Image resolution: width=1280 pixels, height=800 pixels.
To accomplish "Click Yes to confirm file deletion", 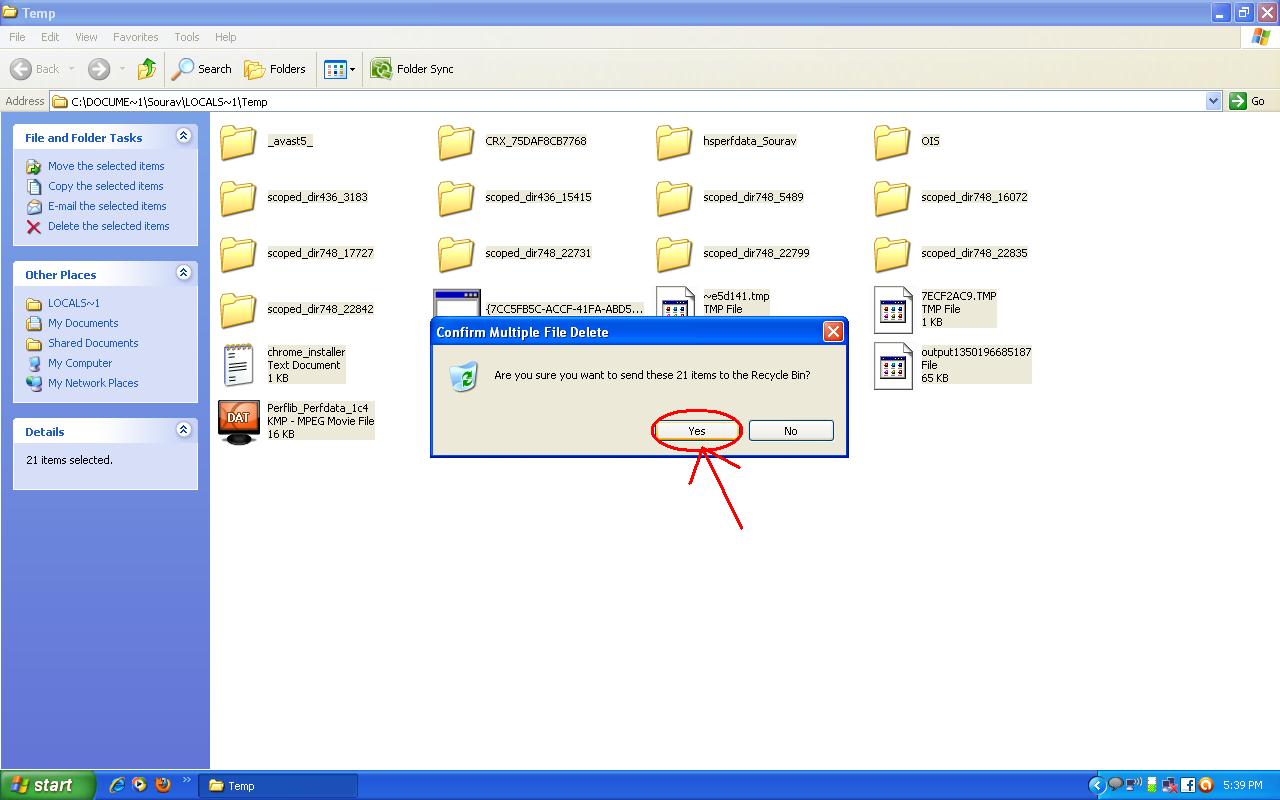I will coord(695,430).
